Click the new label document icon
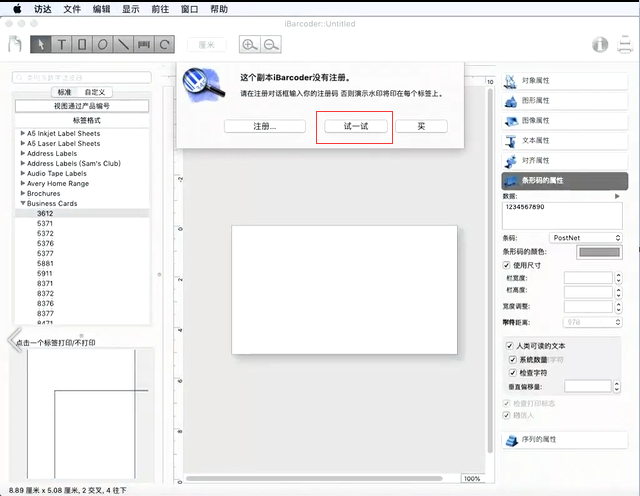This screenshot has width=640, height=496. point(15,44)
